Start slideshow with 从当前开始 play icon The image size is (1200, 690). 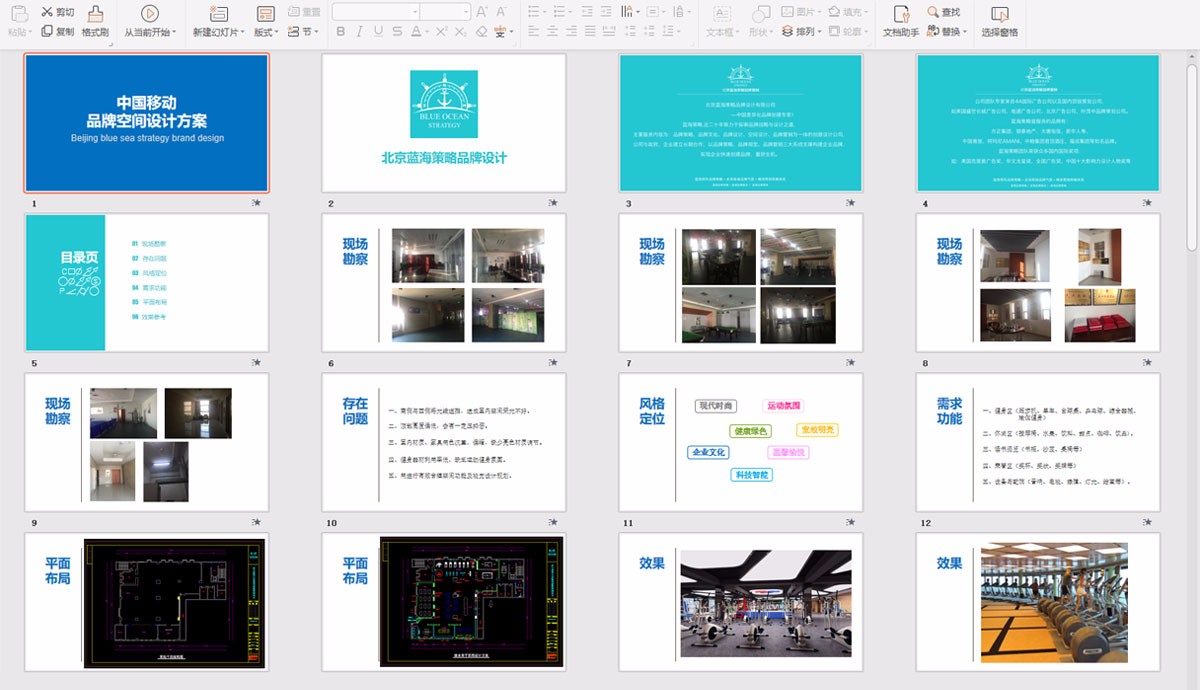point(149,13)
